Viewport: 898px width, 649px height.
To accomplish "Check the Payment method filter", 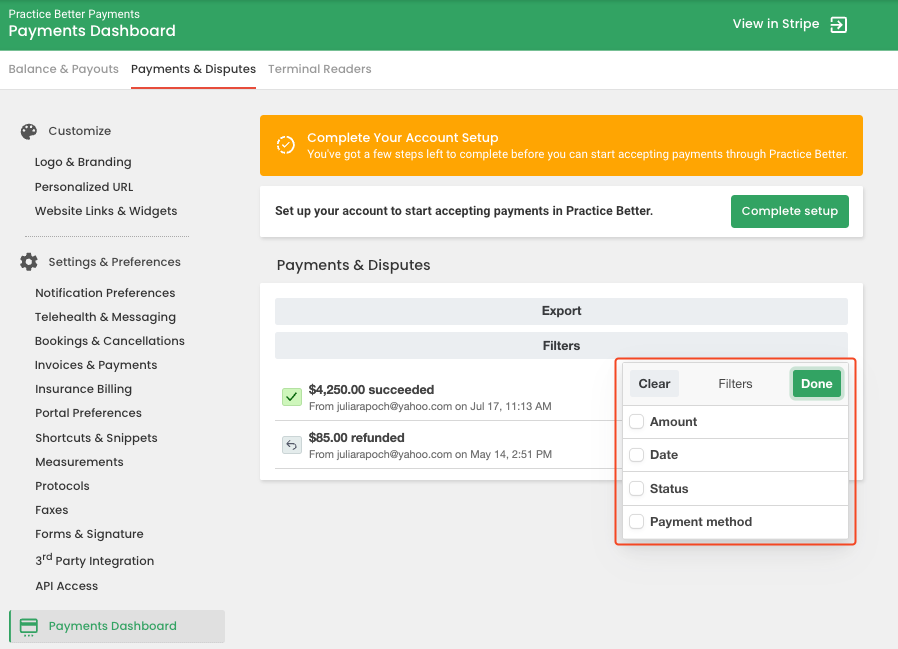I will click(636, 521).
